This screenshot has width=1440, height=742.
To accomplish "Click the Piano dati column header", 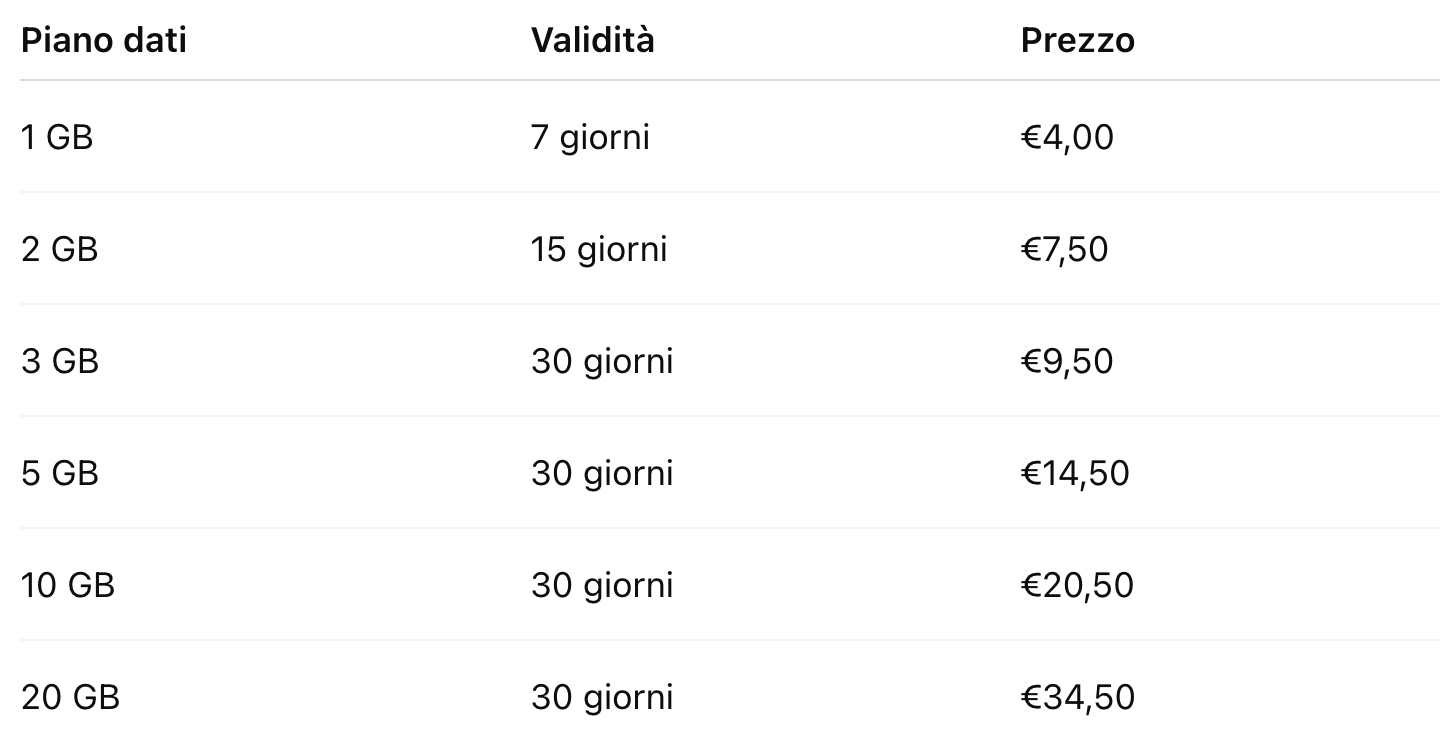I will pyautogui.click(x=104, y=41).
